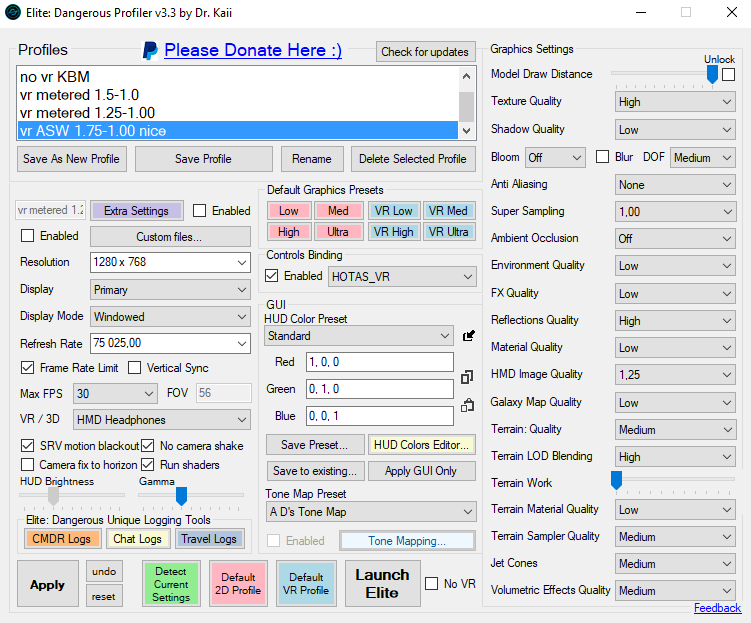
Task: Apply the VR High preset
Action: (394, 232)
